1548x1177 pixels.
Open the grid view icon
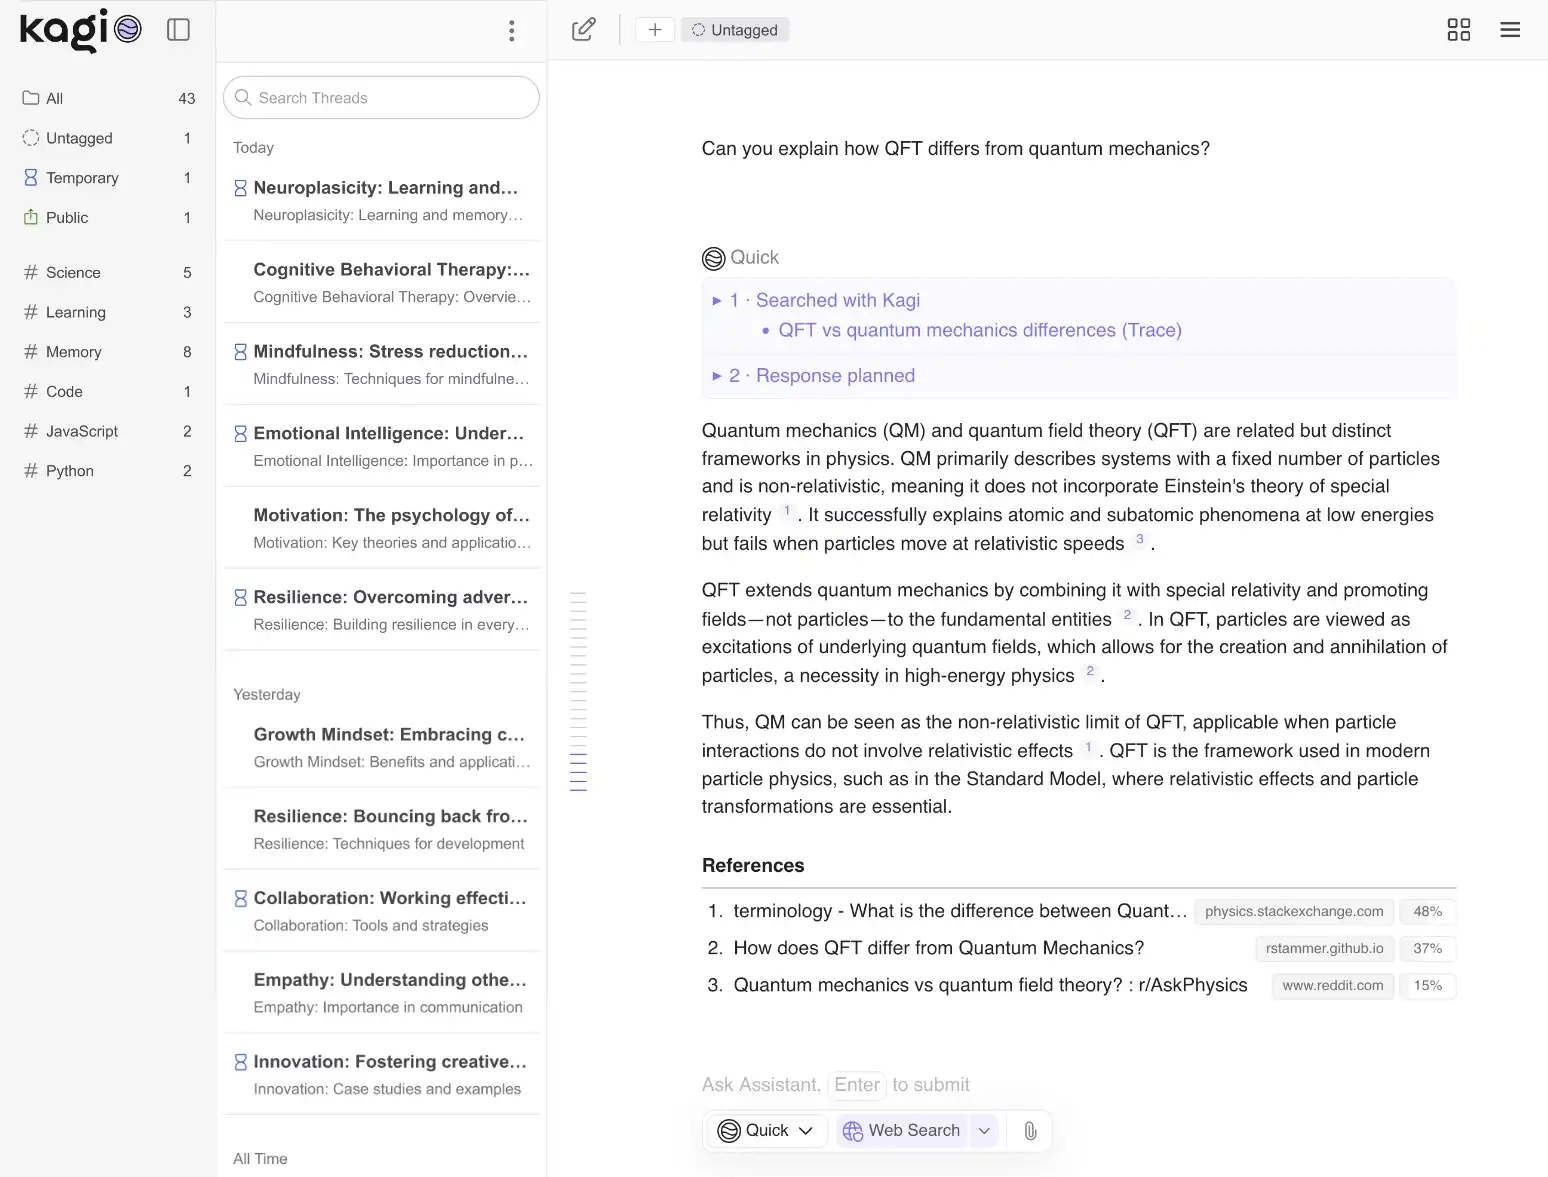1458,30
